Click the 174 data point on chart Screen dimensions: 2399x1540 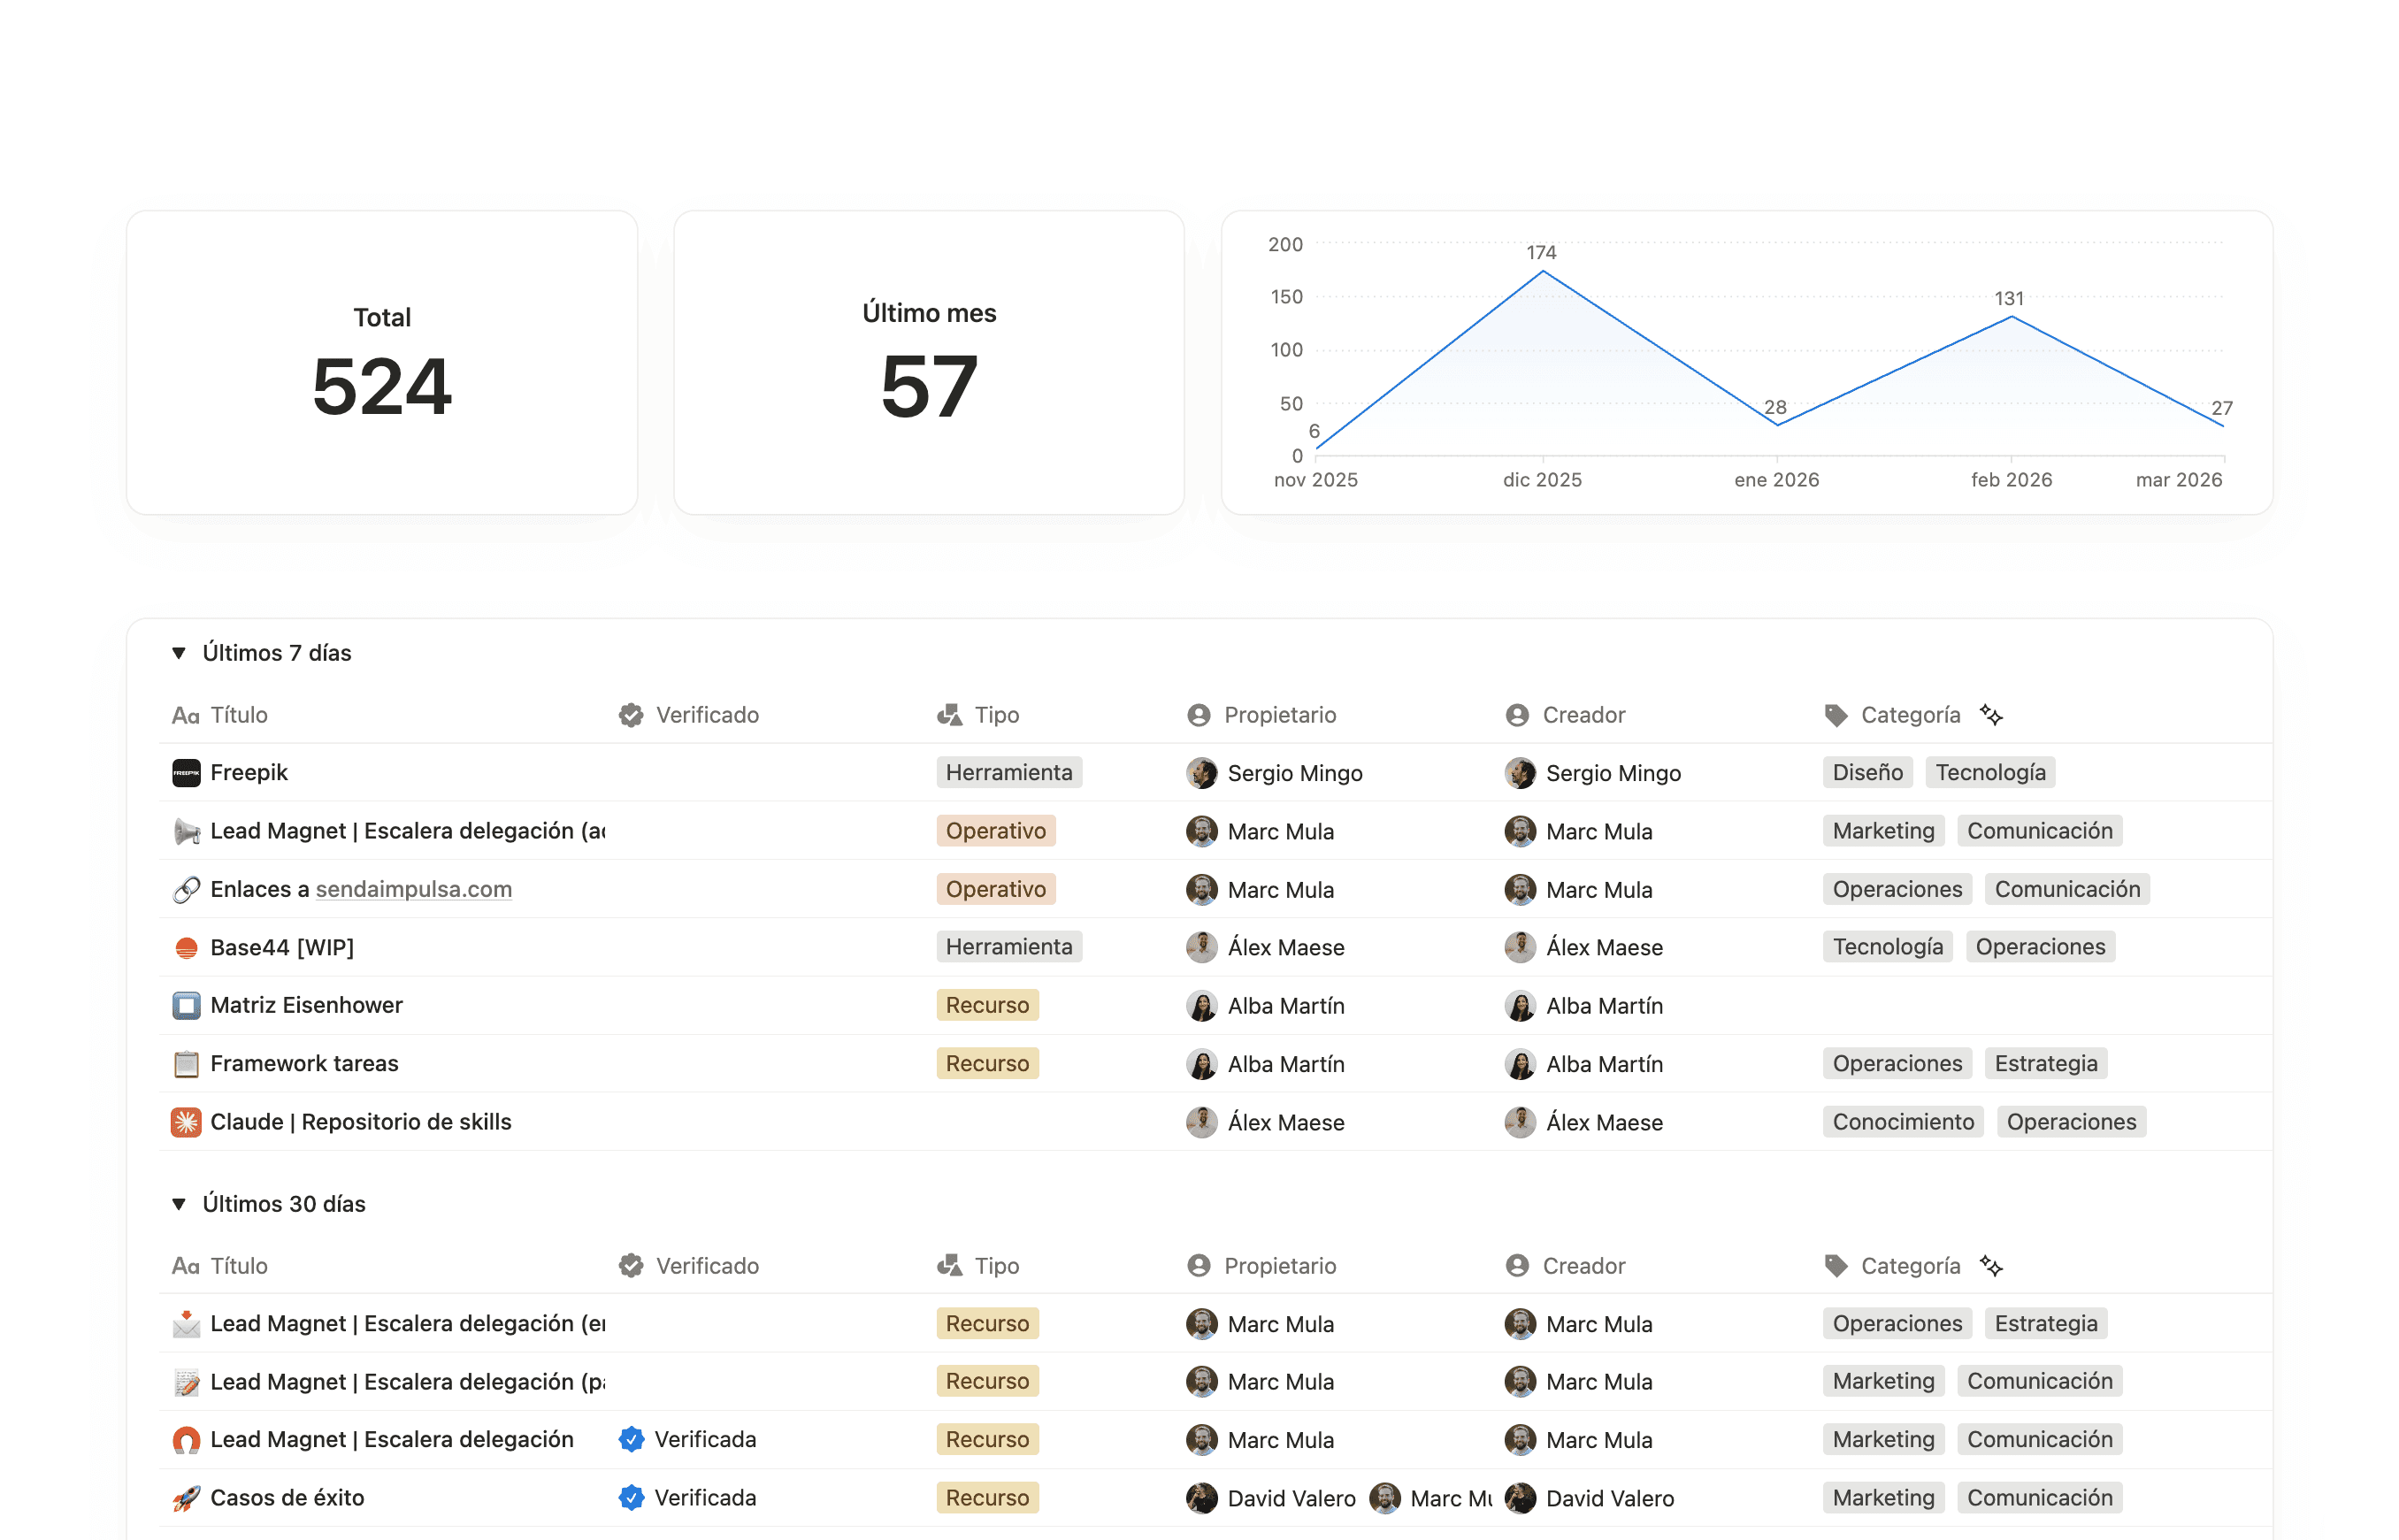[1542, 271]
